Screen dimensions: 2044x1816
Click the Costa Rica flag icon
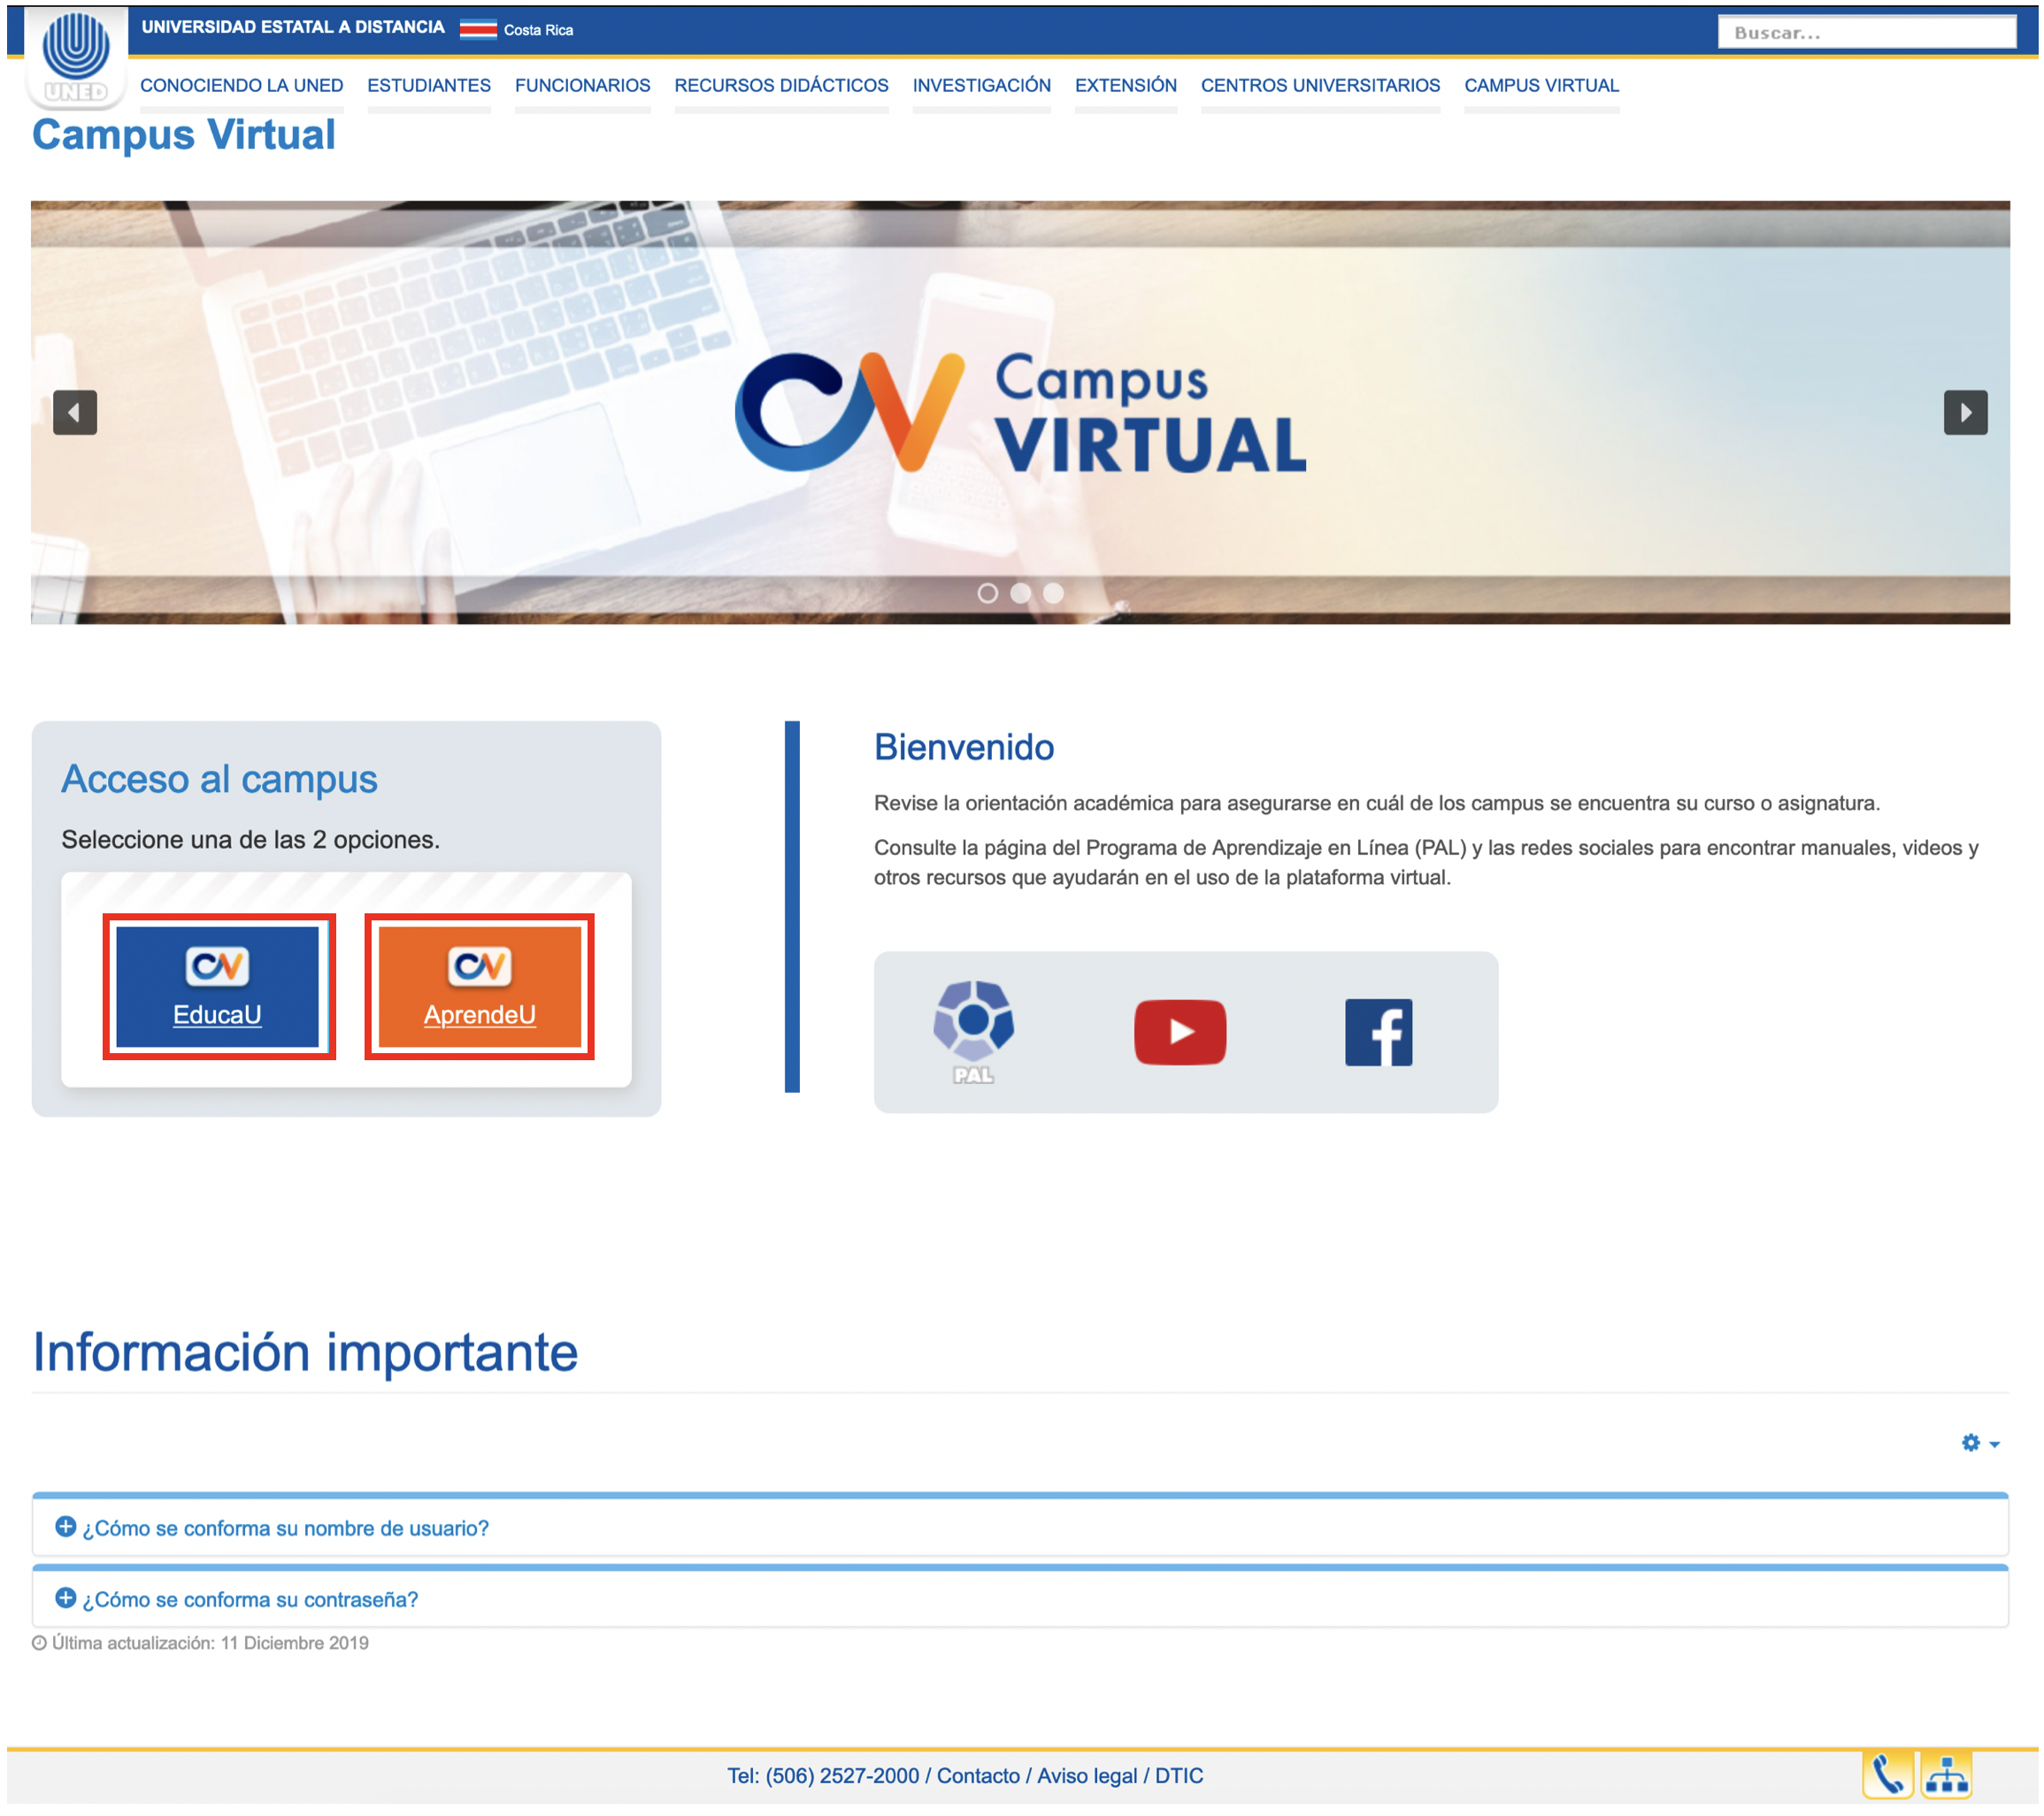[479, 28]
